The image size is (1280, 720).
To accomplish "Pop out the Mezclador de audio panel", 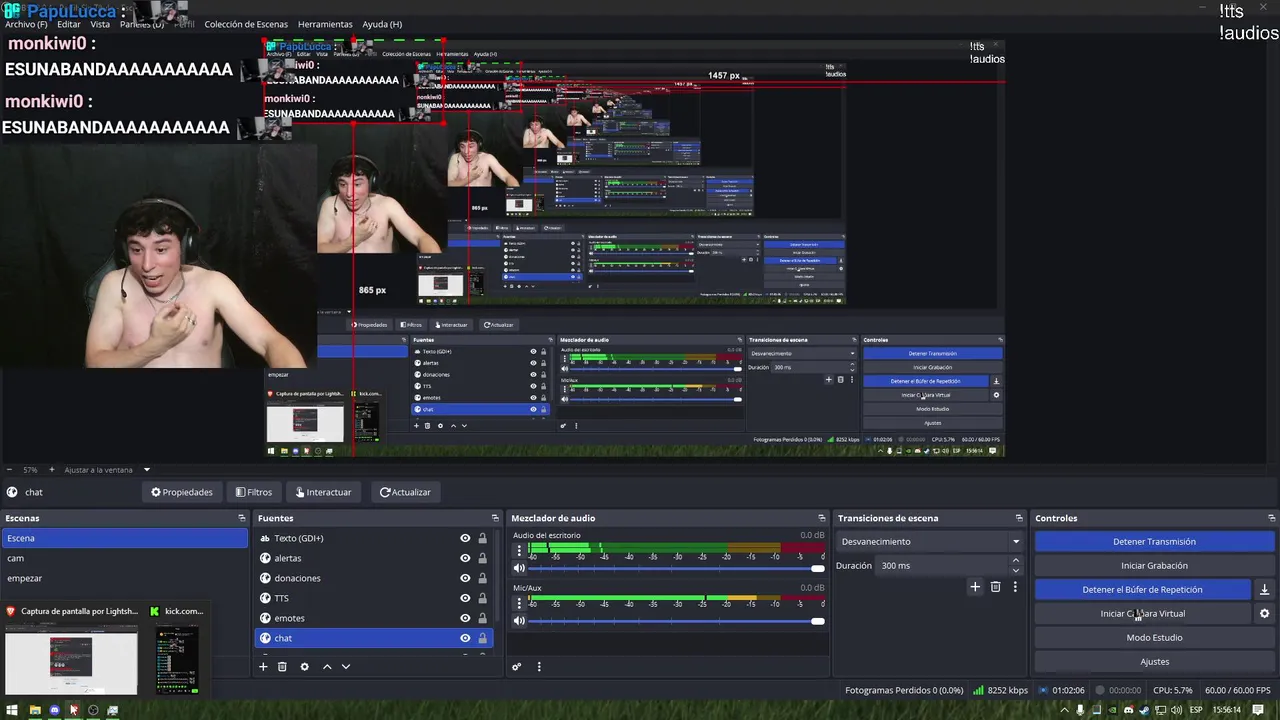I will coord(822,518).
